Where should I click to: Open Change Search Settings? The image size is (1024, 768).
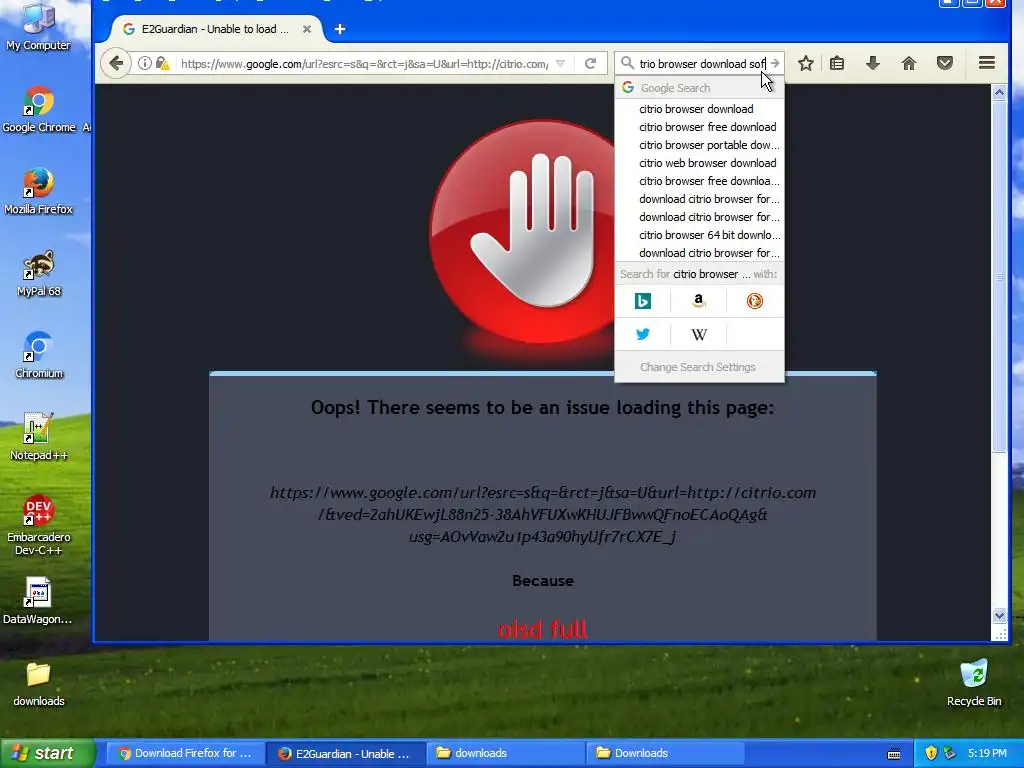pyautogui.click(x=698, y=367)
